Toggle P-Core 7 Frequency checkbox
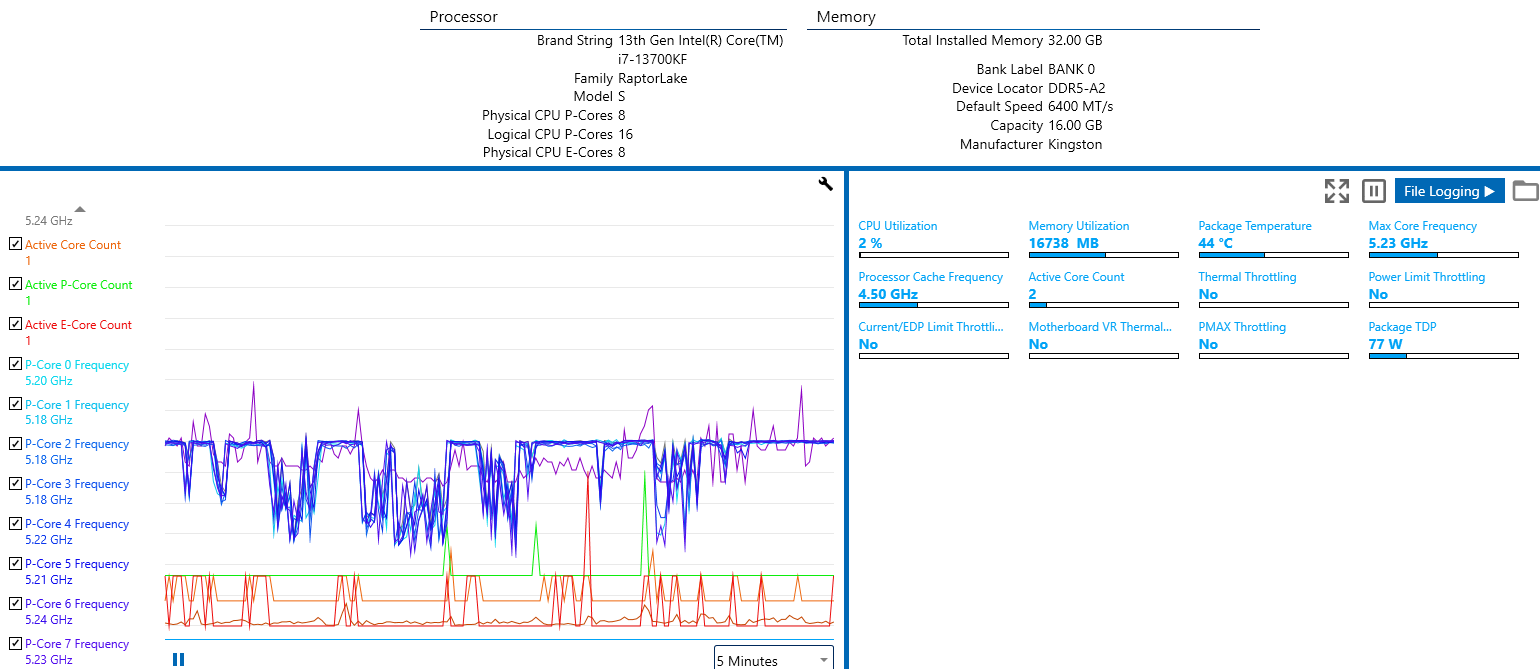 (15, 643)
